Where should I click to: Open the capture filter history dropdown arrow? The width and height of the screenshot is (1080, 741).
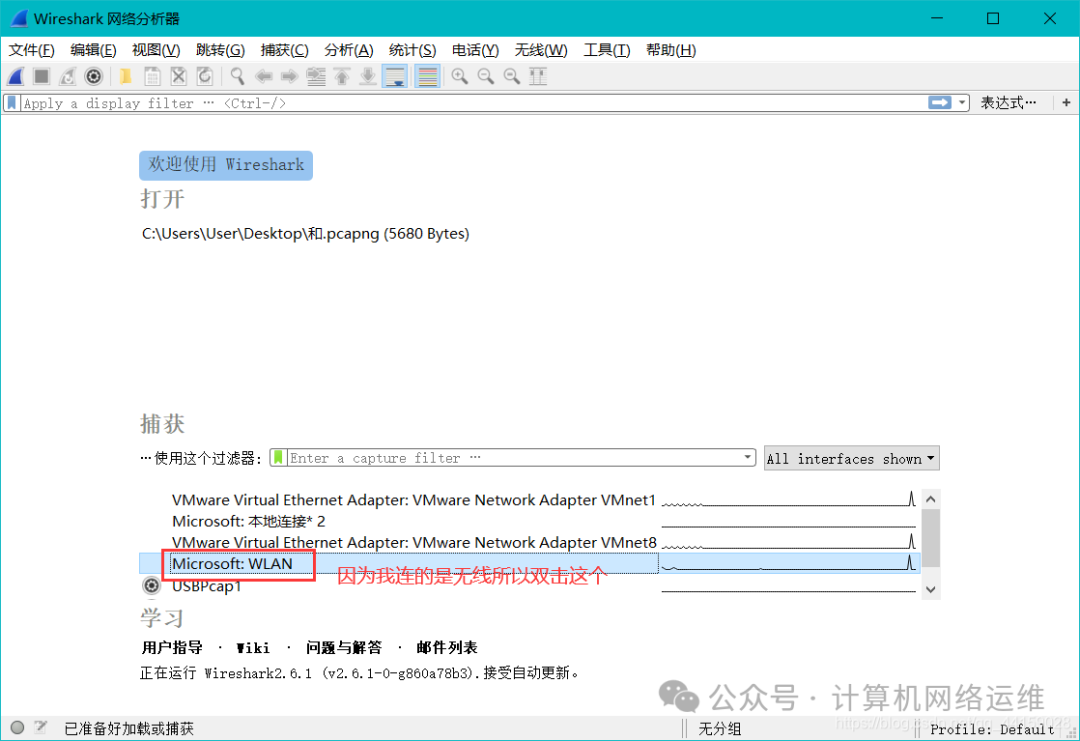[747, 458]
